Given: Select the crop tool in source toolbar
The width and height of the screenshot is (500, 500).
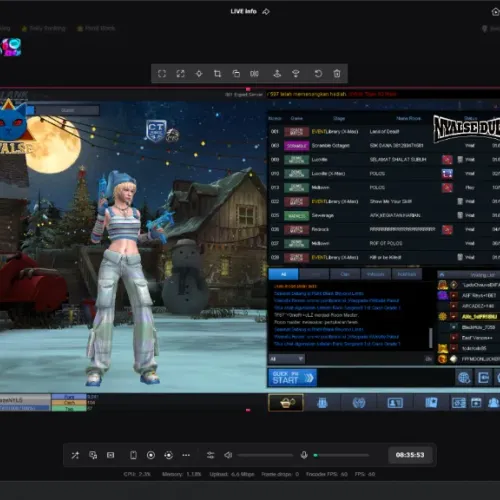Looking at the screenshot, I should tap(217, 73).
